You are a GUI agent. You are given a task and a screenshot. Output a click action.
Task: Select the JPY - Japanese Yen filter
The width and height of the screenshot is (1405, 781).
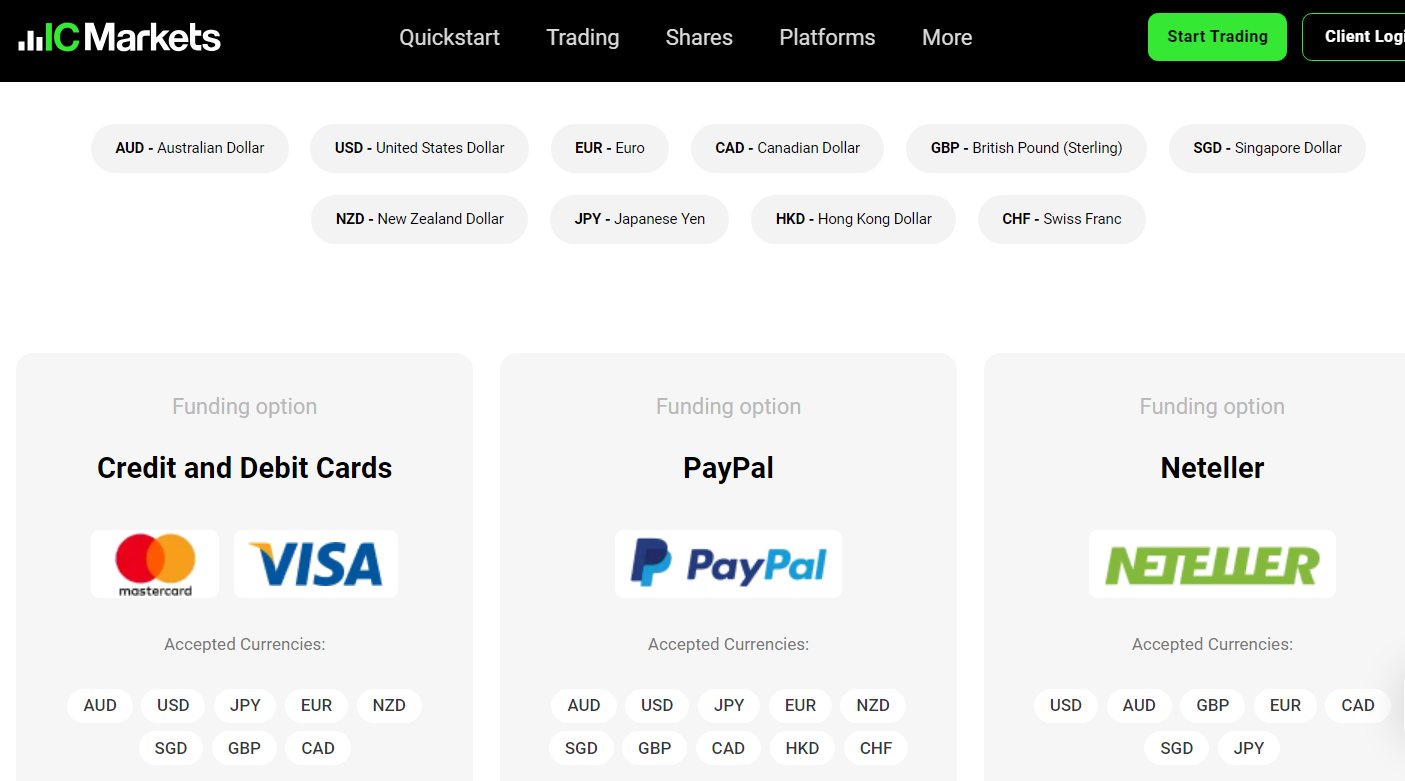click(x=640, y=219)
